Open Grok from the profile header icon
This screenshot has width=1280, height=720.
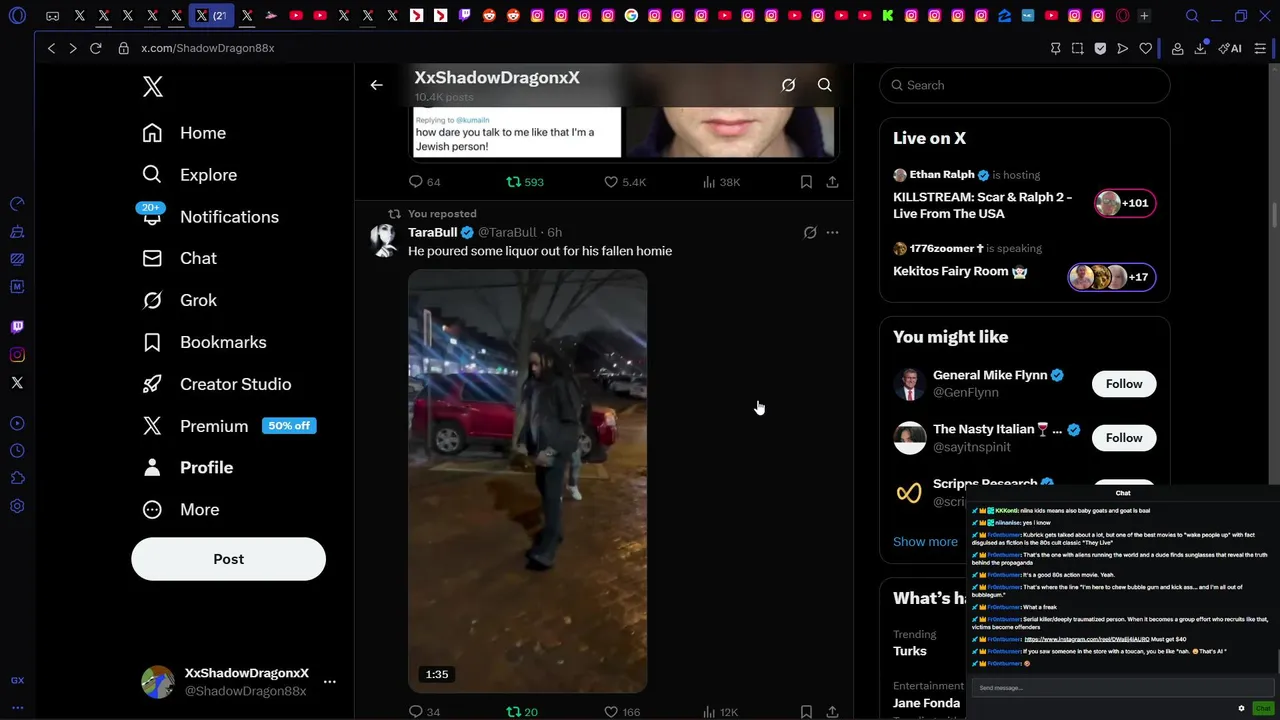(x=788, y=85)
